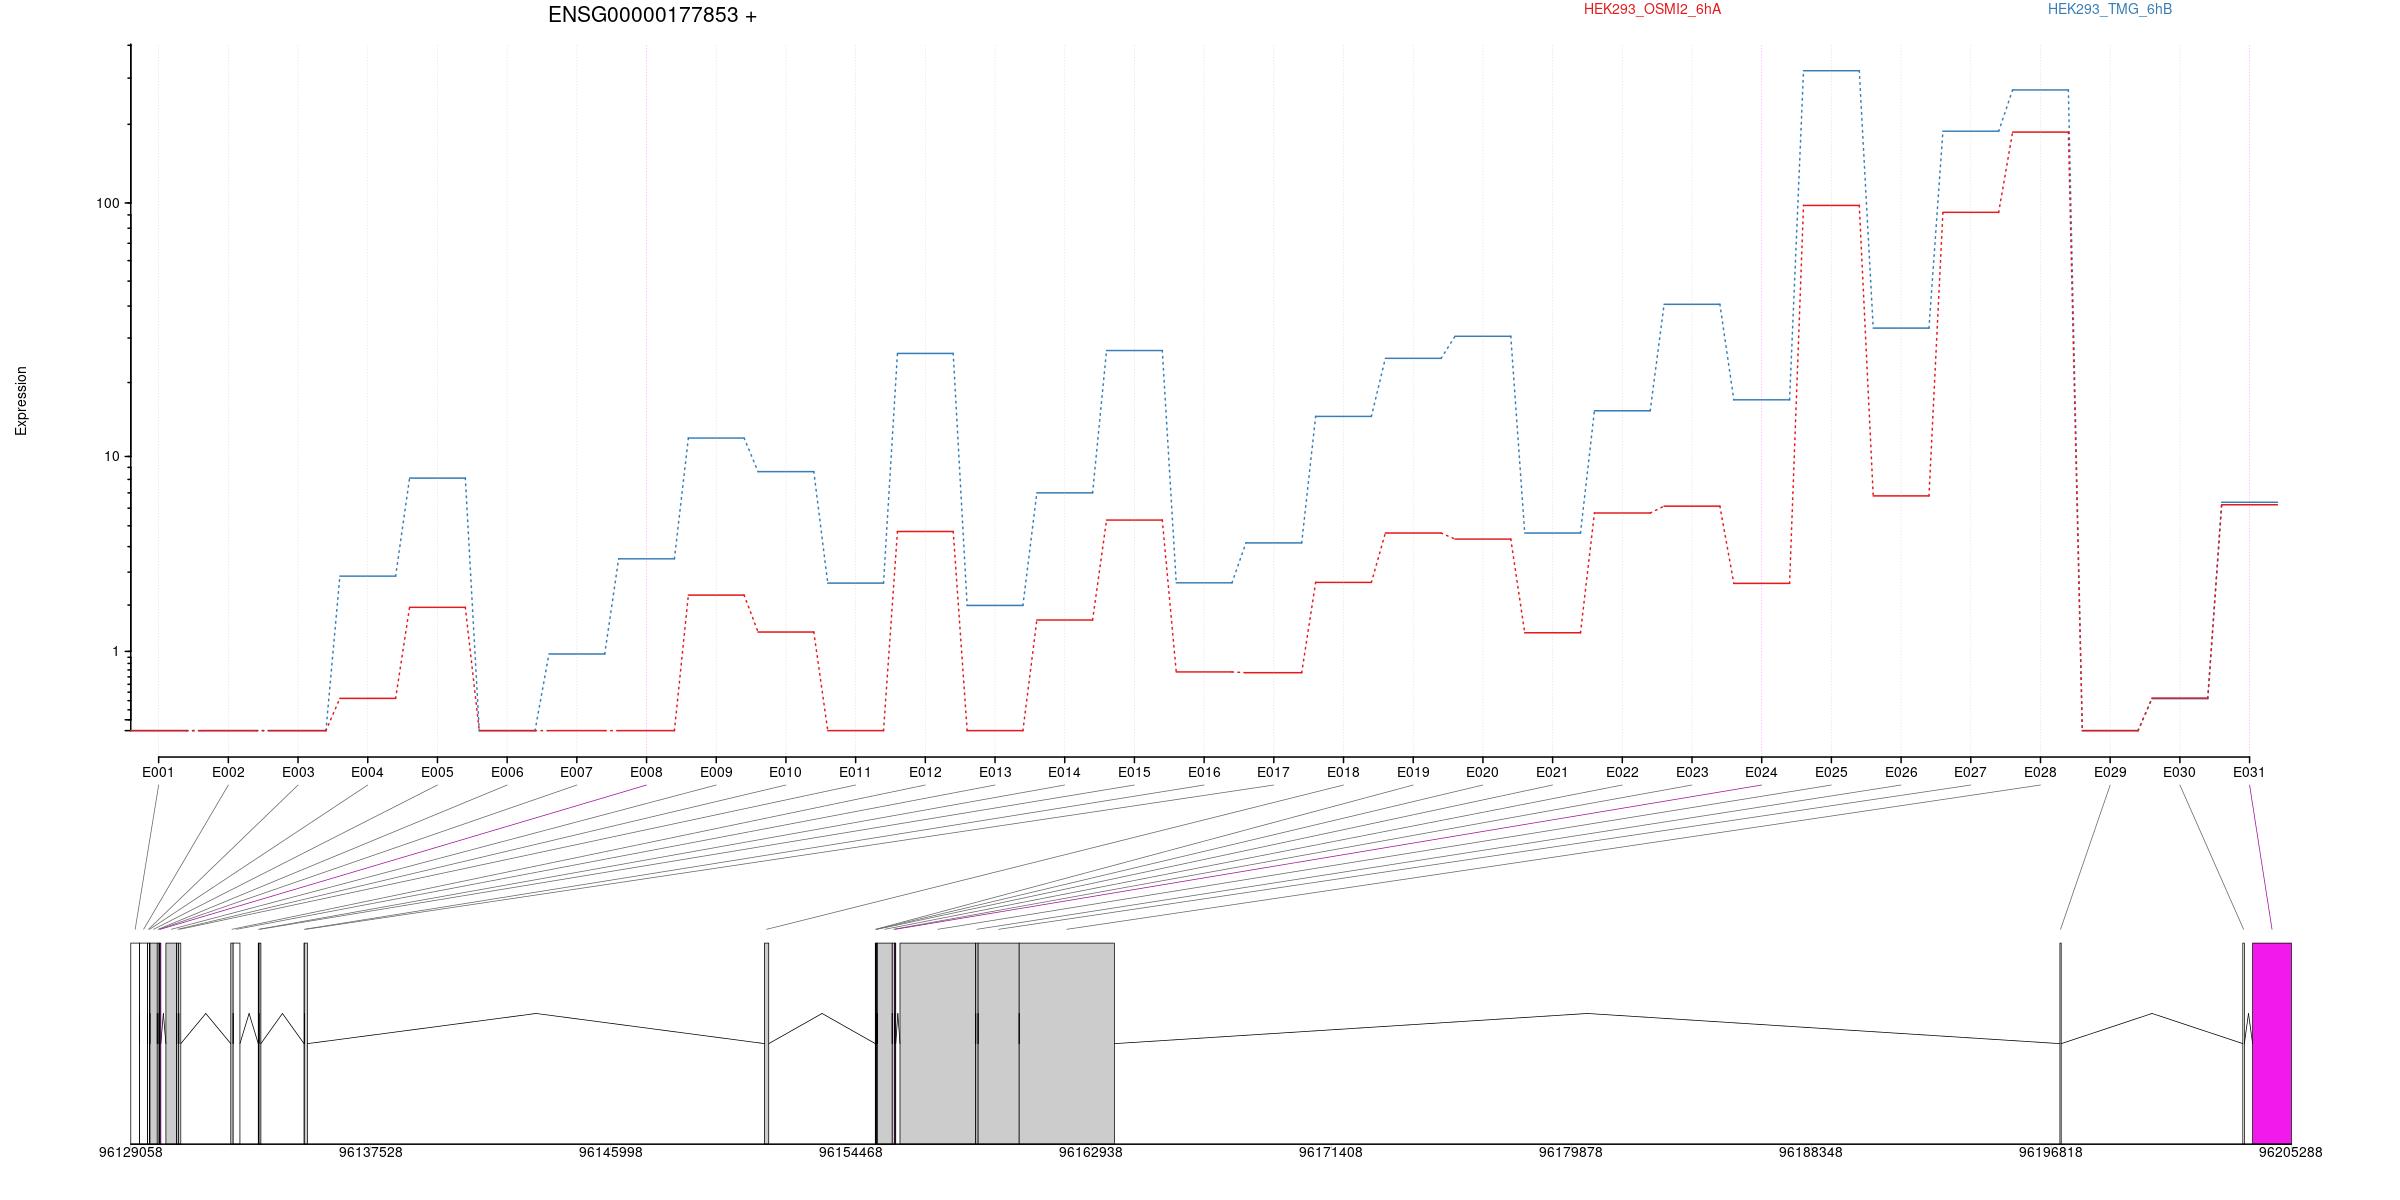2400x1200 pixels.
Task: Click y-axis tick value 100
Action: (x=107, y=203)
